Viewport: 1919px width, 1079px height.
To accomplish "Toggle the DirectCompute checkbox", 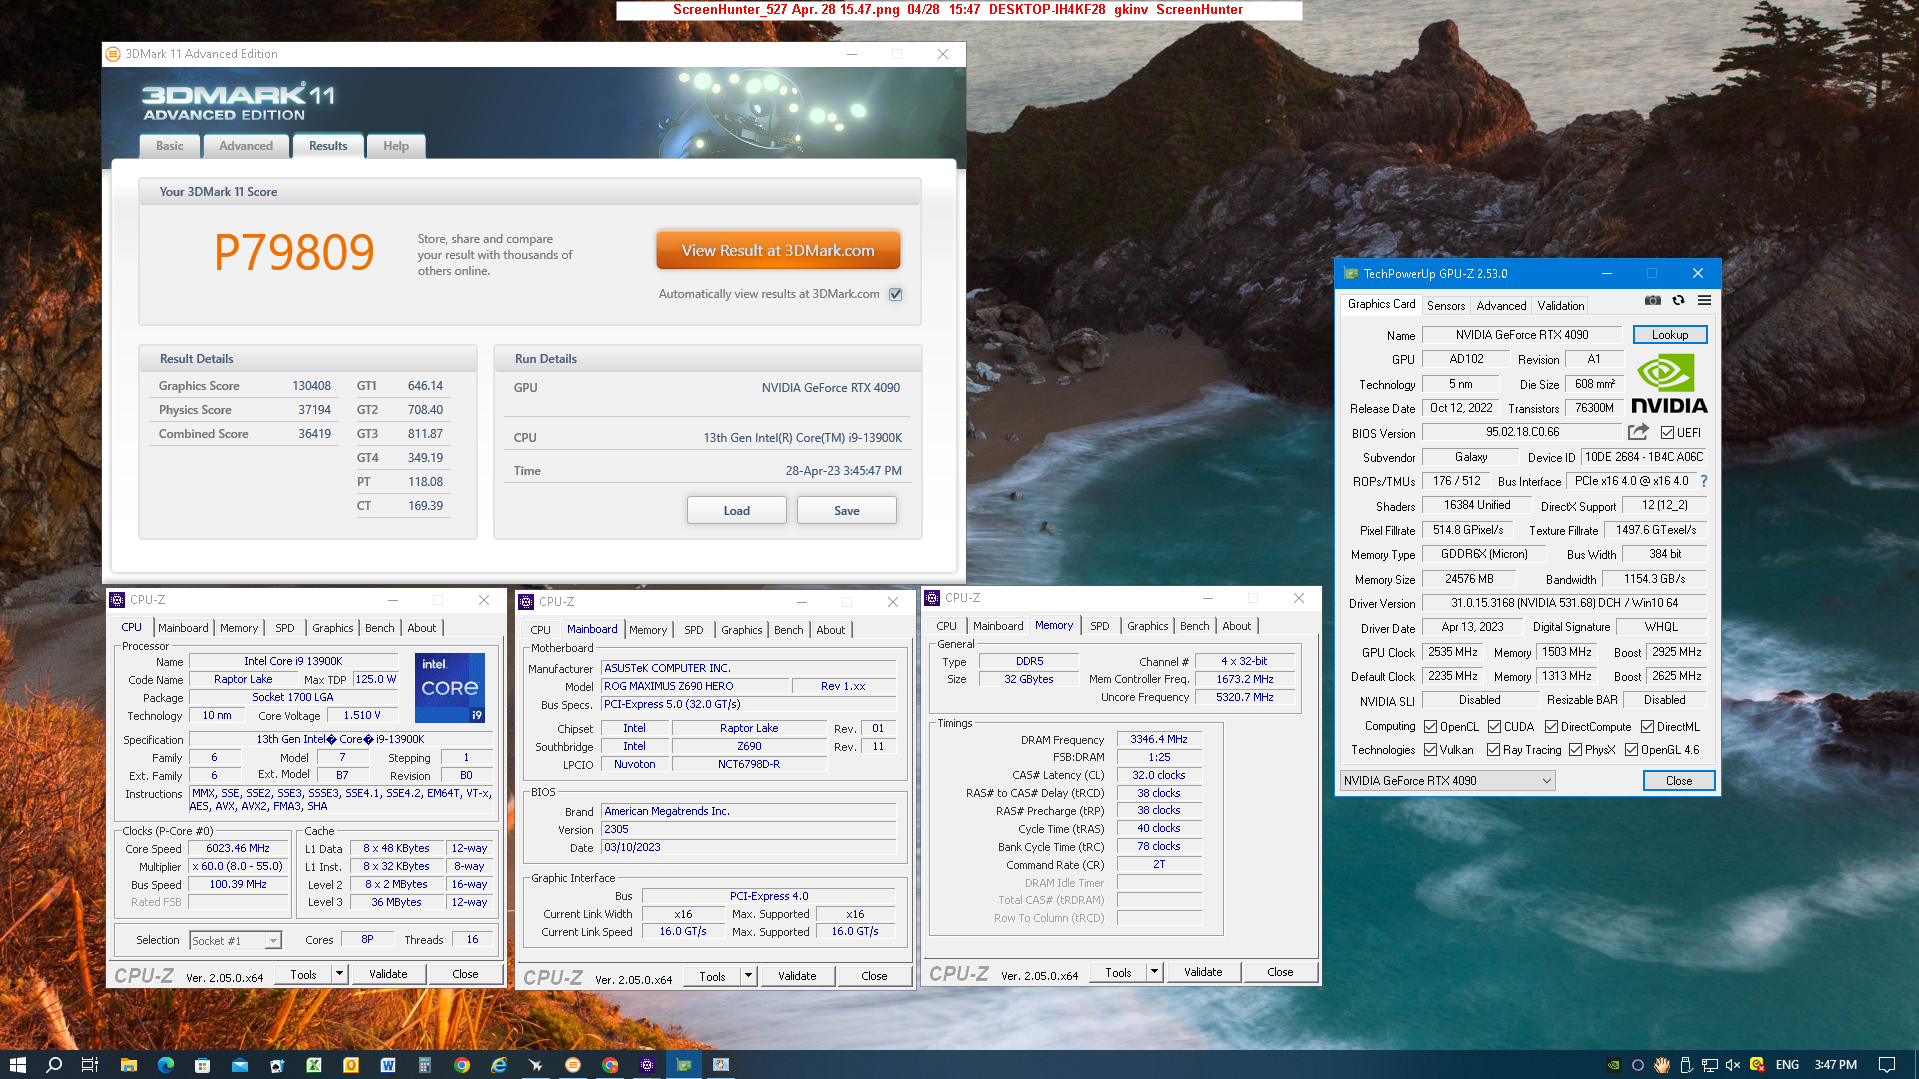I will pyautogui.click(x=1551, y=727).
